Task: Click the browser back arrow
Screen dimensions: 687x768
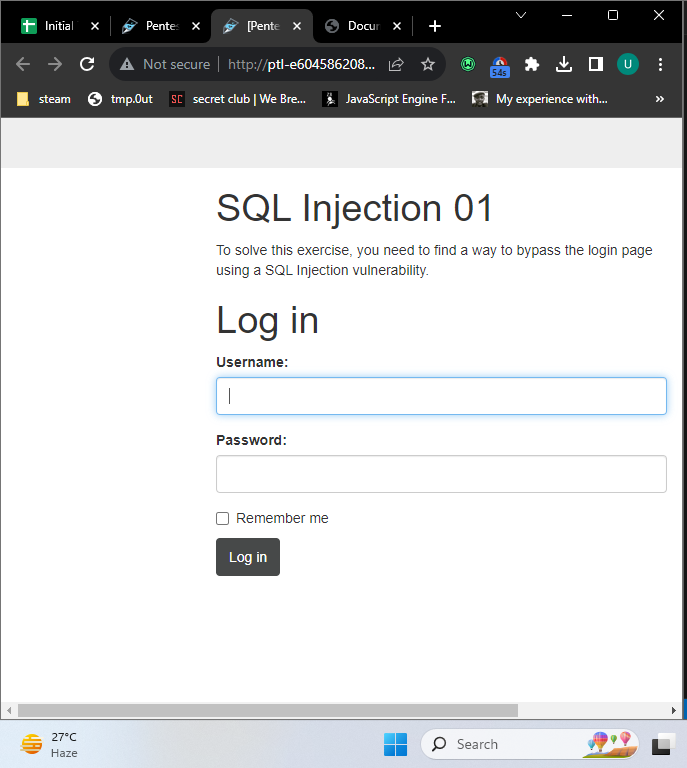Action: pyautogui.click(x=23, y=64)
